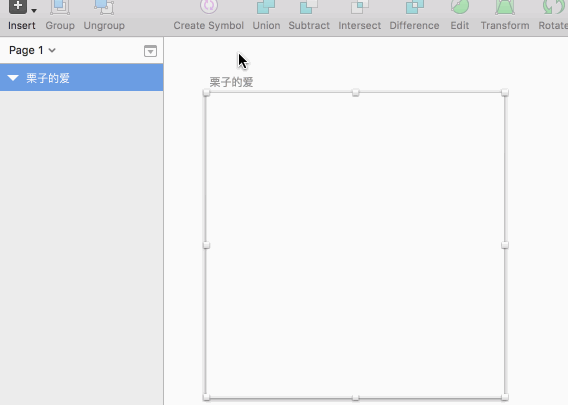568x405 pixels.
Task: Toggle the pages list collapse button
Action: point(150,51)
